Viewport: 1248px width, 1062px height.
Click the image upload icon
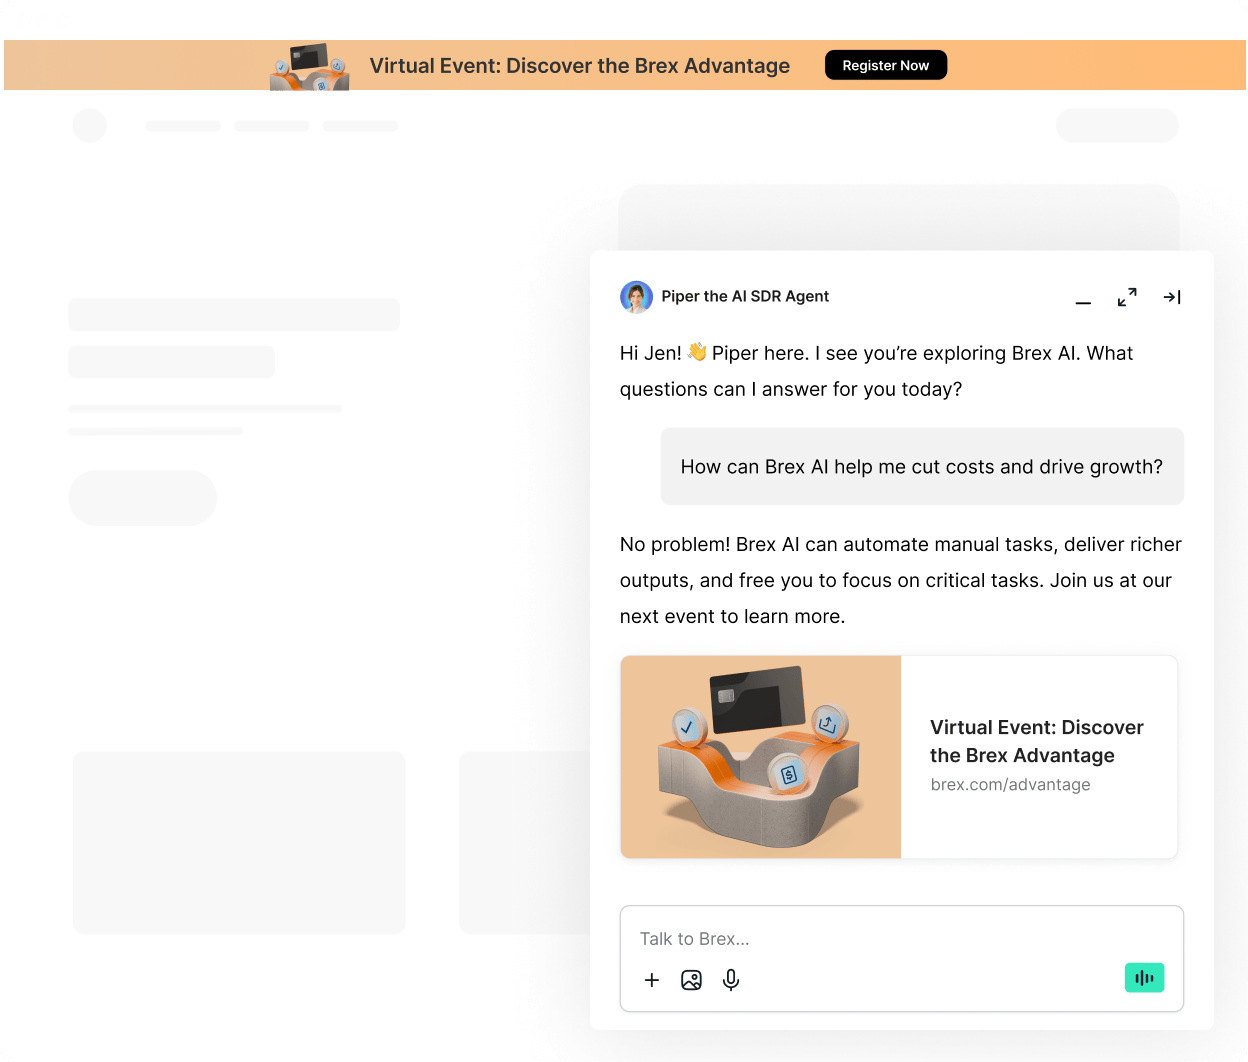(x=691, y=980)
